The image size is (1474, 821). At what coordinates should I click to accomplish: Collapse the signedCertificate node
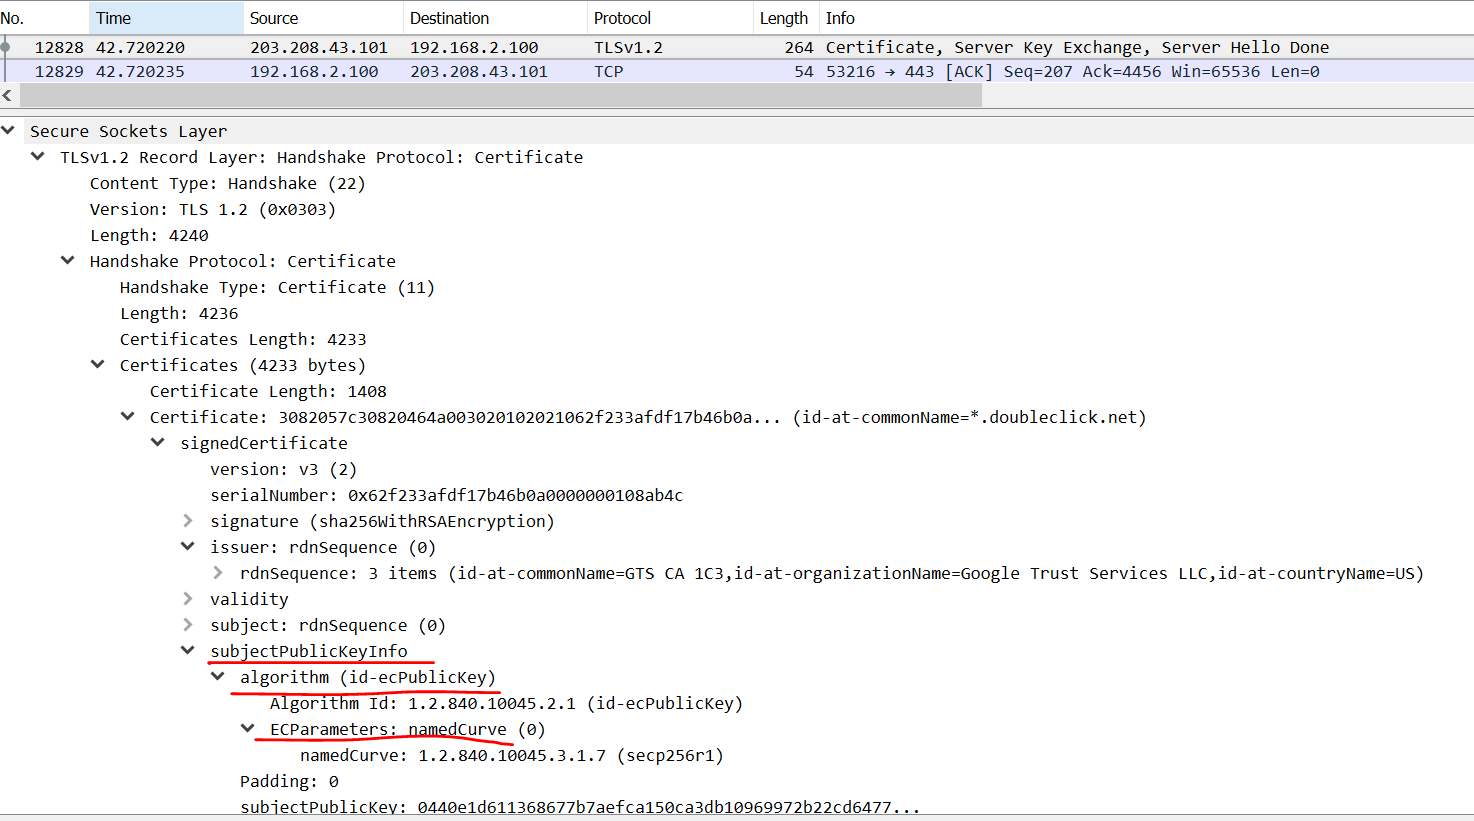point(157,443)
